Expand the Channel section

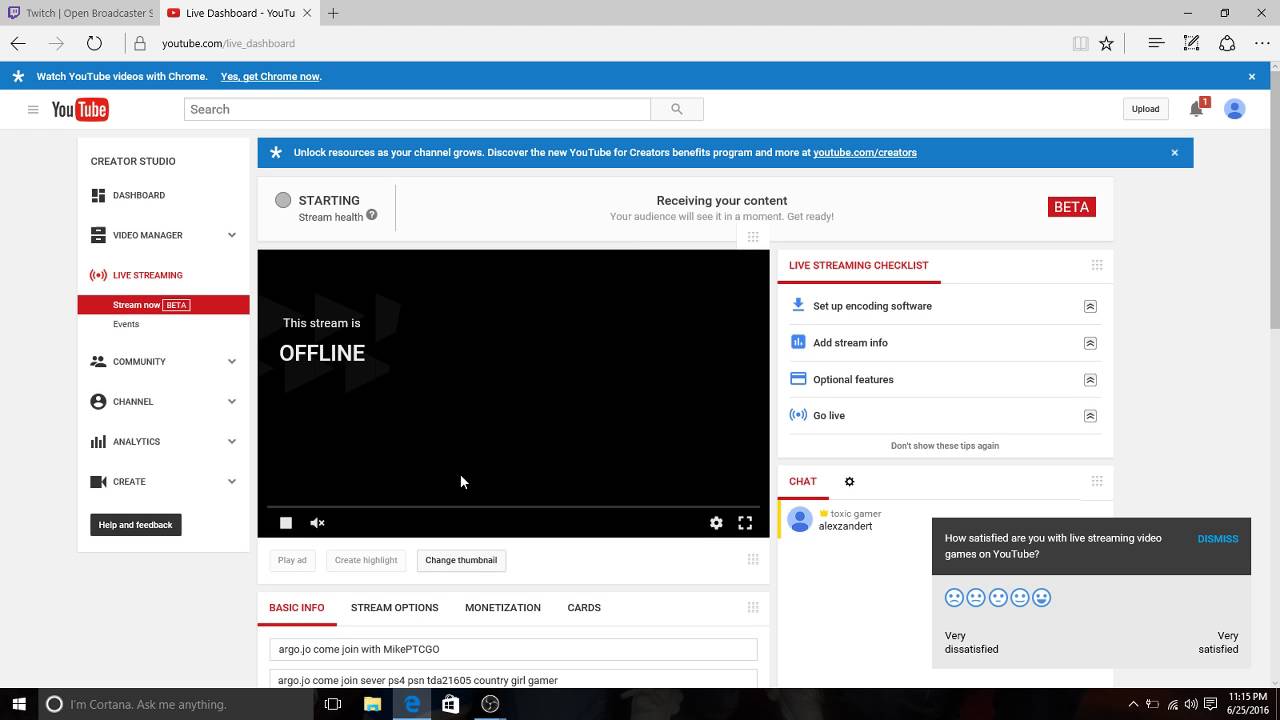point(232,402)
